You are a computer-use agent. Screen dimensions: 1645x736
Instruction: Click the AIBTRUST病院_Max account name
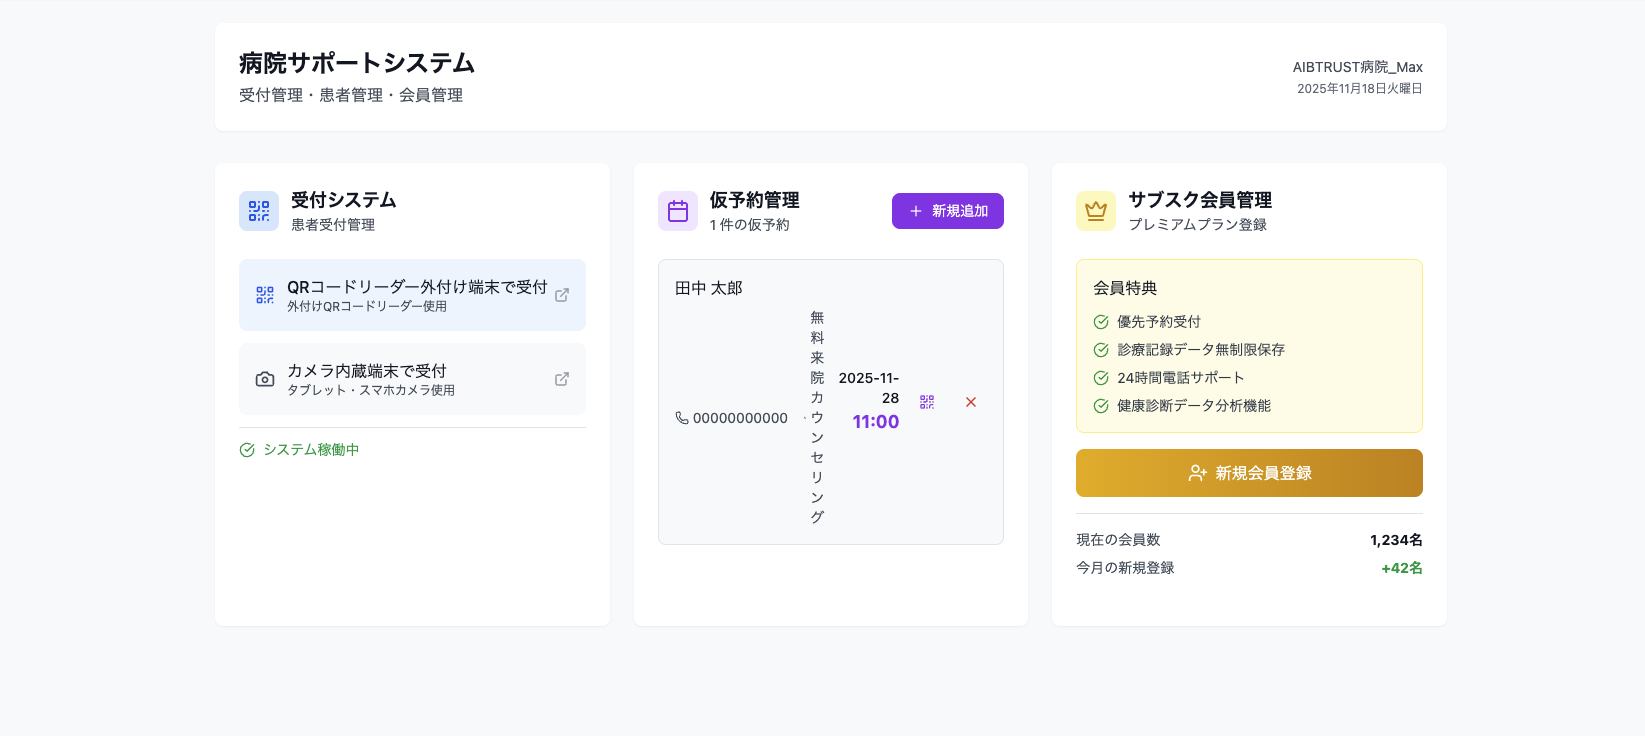1358,67
